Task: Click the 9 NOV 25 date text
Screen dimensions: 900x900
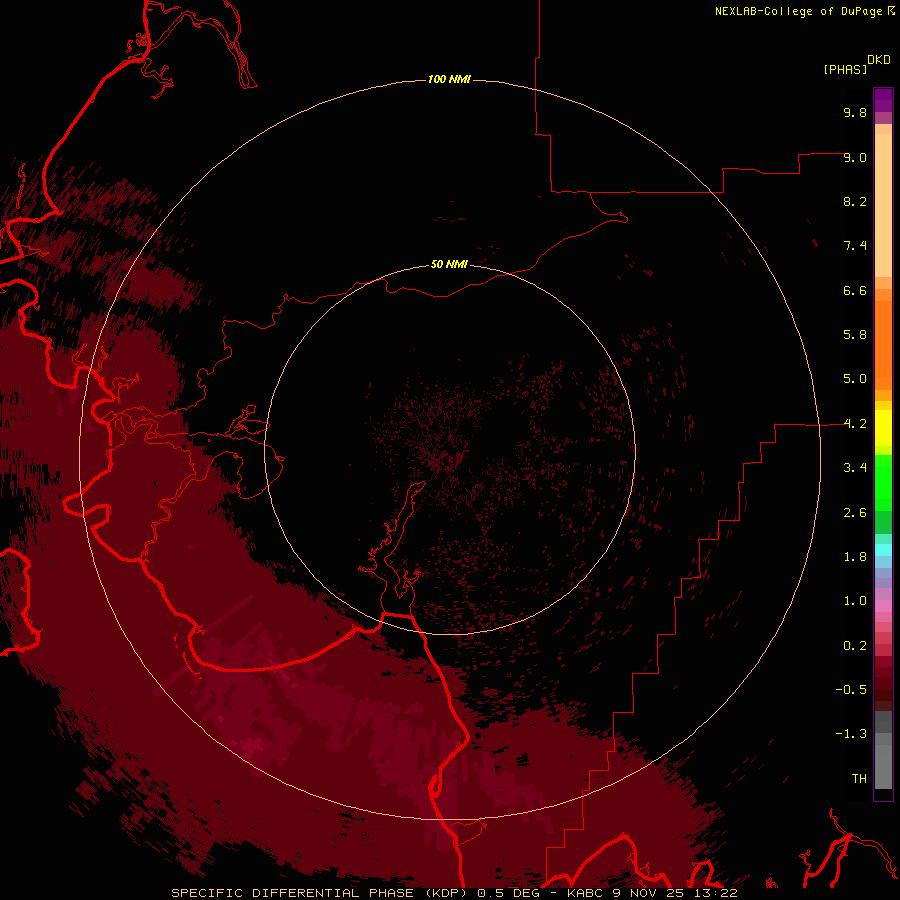Action: [x=648, y=893]
